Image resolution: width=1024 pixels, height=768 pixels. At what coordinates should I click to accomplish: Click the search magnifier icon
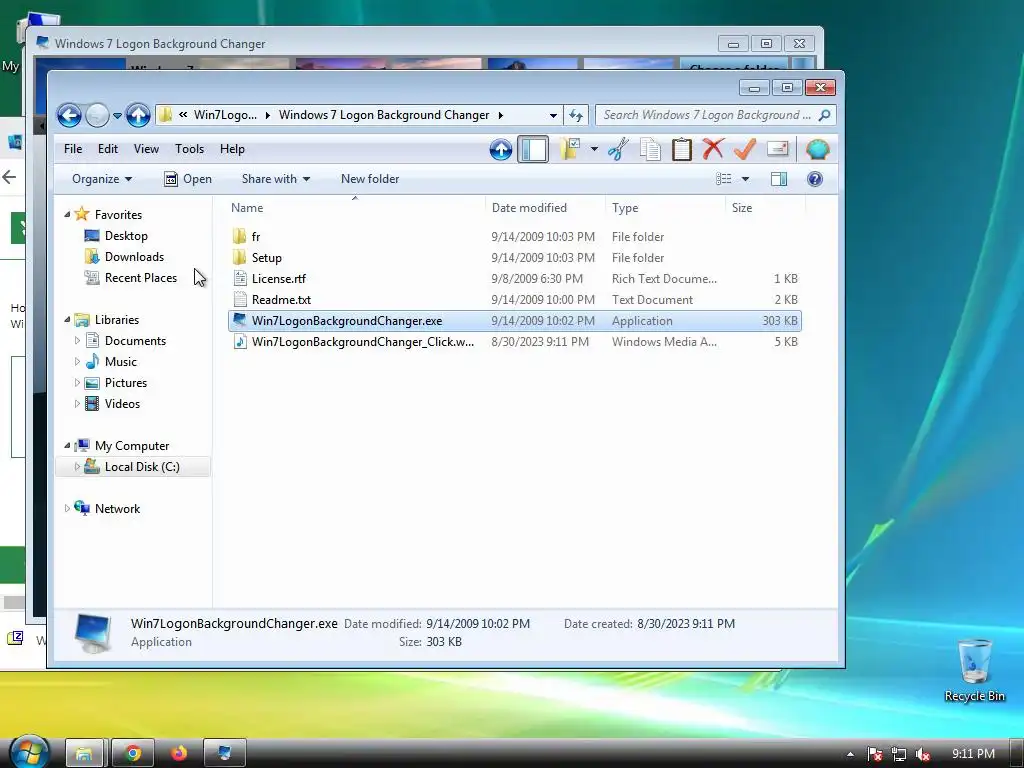(x=825, y=116)
